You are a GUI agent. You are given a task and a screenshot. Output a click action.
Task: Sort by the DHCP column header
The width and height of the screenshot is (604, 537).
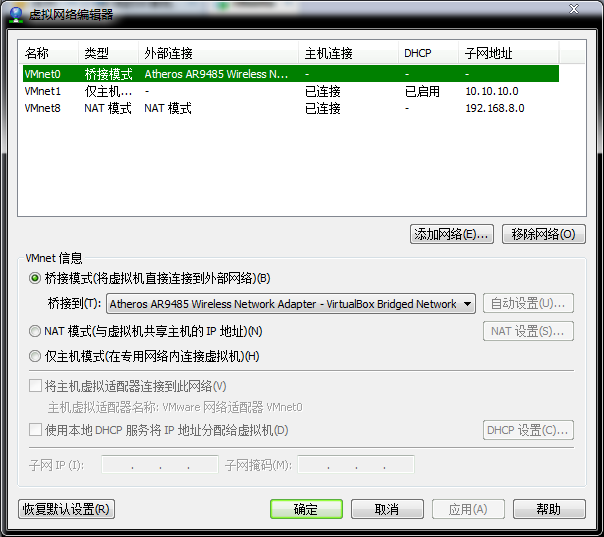coord(429,53)
